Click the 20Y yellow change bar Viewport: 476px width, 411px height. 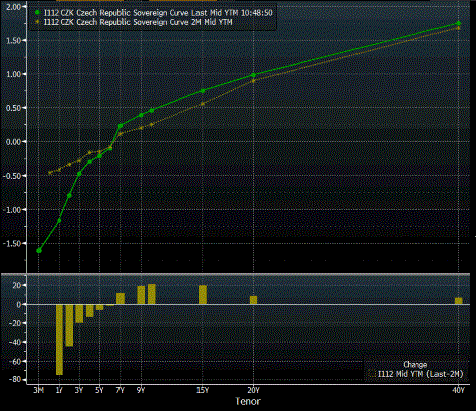coord(253,300)
